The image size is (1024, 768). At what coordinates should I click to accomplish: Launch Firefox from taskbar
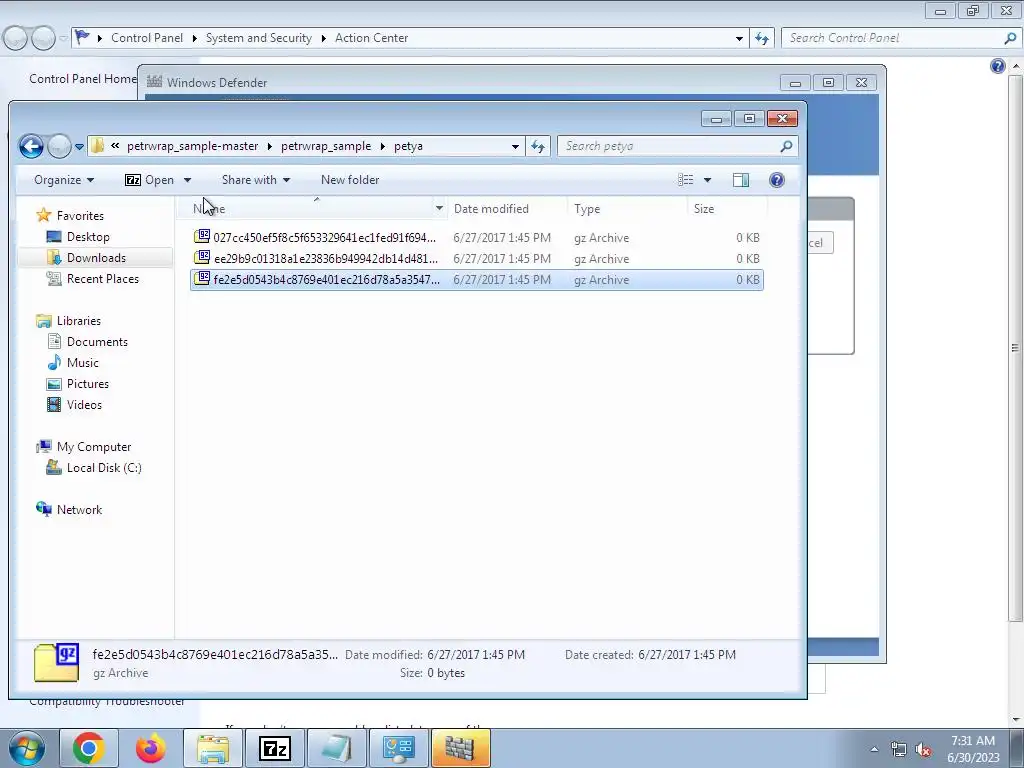click(150, 748)
